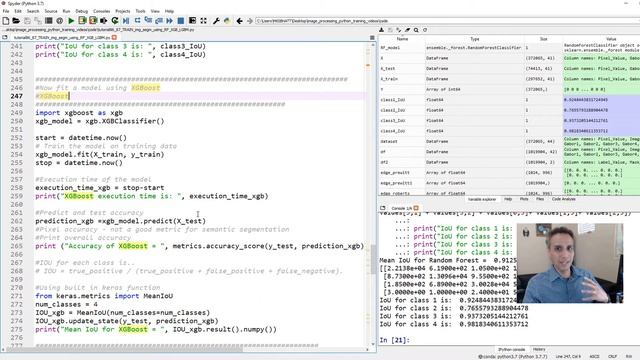Browse console tabs icon
The image size is (640, 360).
point(382,208)
